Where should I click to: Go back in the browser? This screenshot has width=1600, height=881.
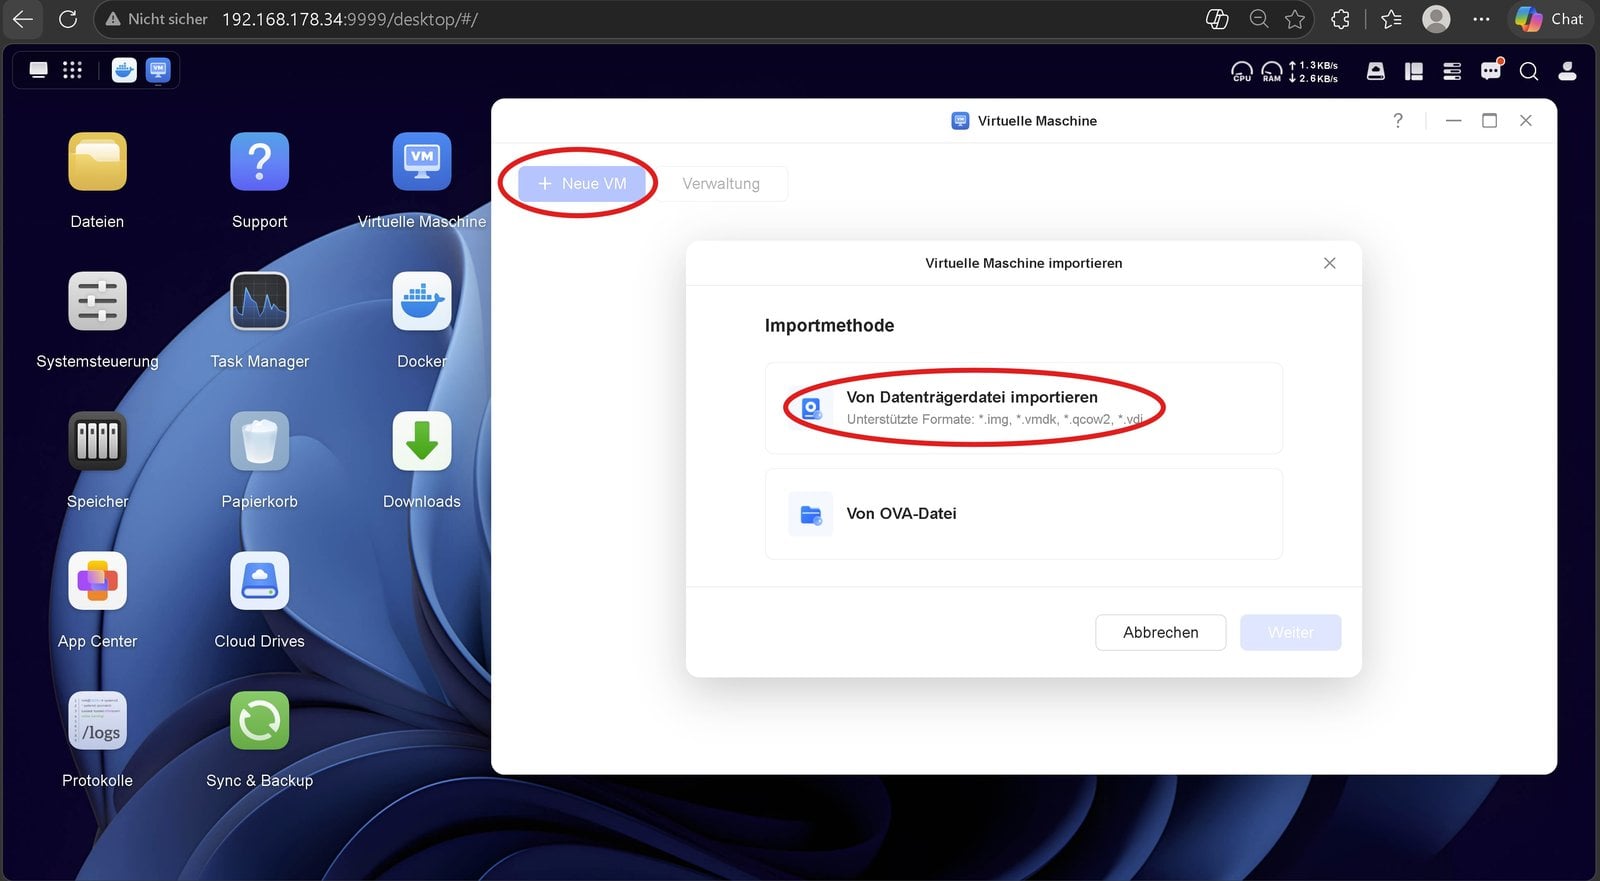(x=23, y=19)
